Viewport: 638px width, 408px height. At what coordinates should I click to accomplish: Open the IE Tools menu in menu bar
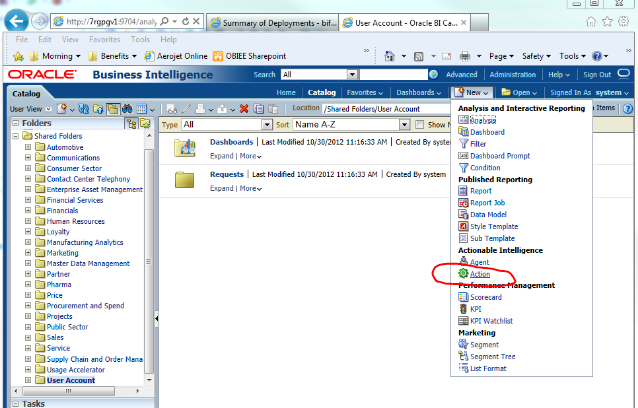[x=140, y=39]
